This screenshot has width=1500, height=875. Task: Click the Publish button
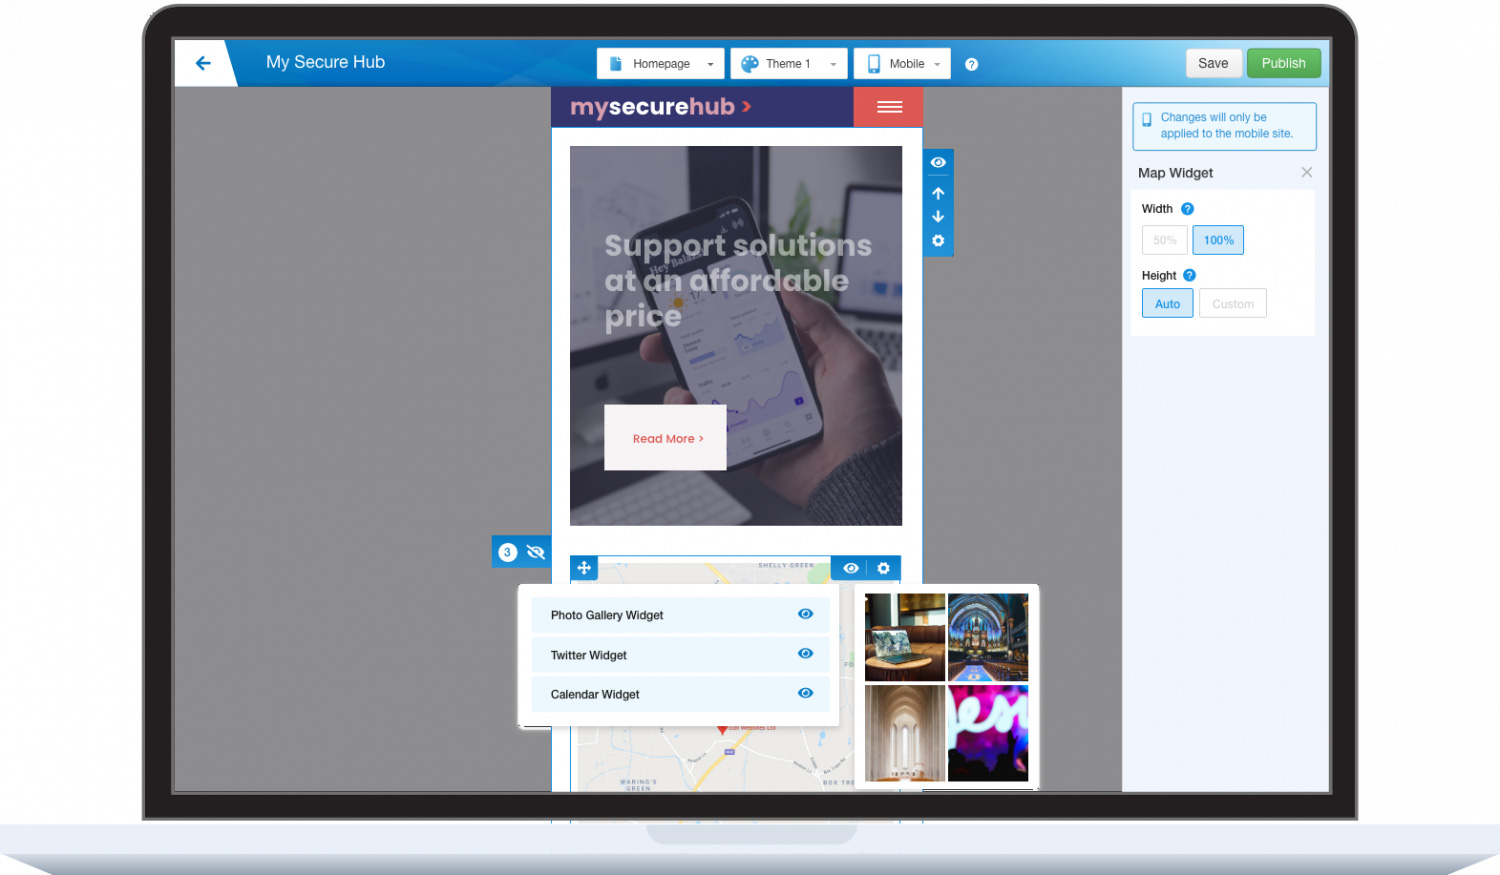coord(1284,63)
